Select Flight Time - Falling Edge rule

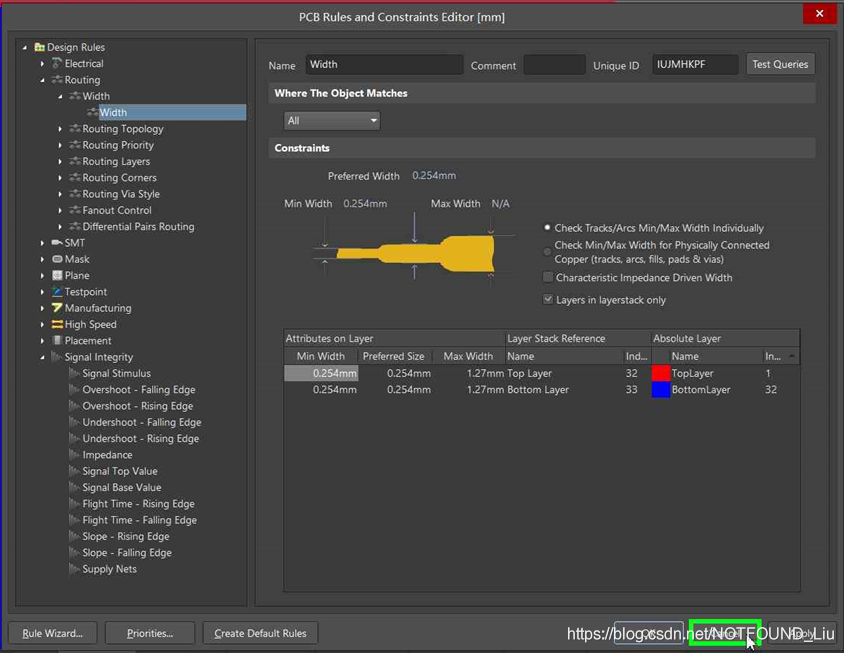pos(139,520)
